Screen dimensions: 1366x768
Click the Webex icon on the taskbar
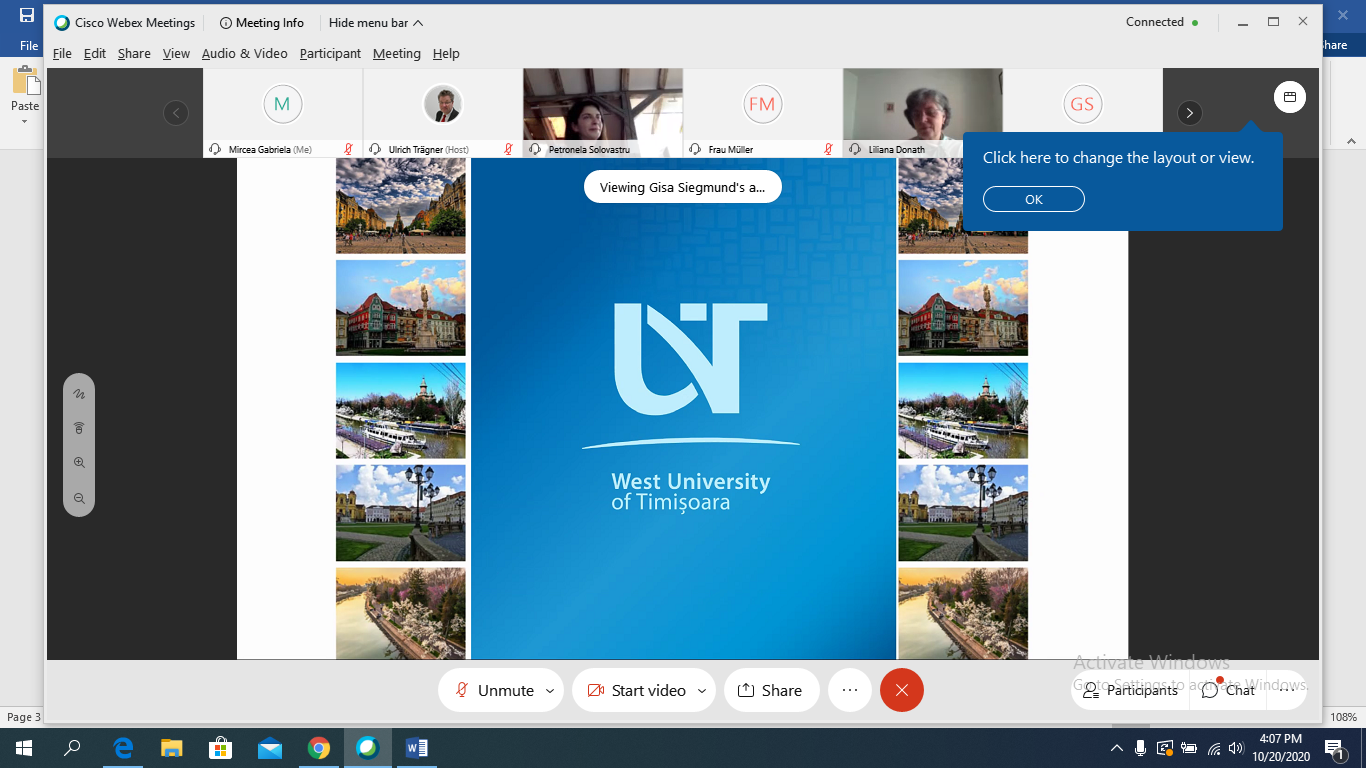click(x=368, y=748)
